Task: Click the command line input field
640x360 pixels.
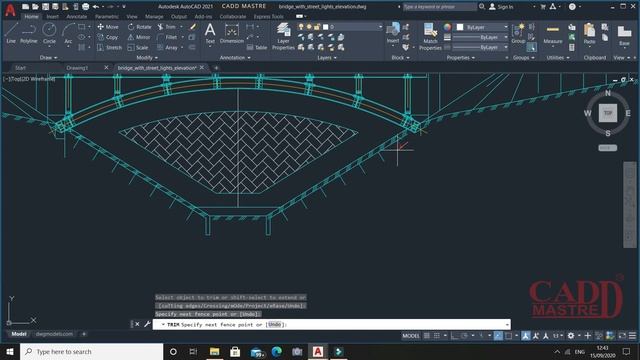Action: 331,324
